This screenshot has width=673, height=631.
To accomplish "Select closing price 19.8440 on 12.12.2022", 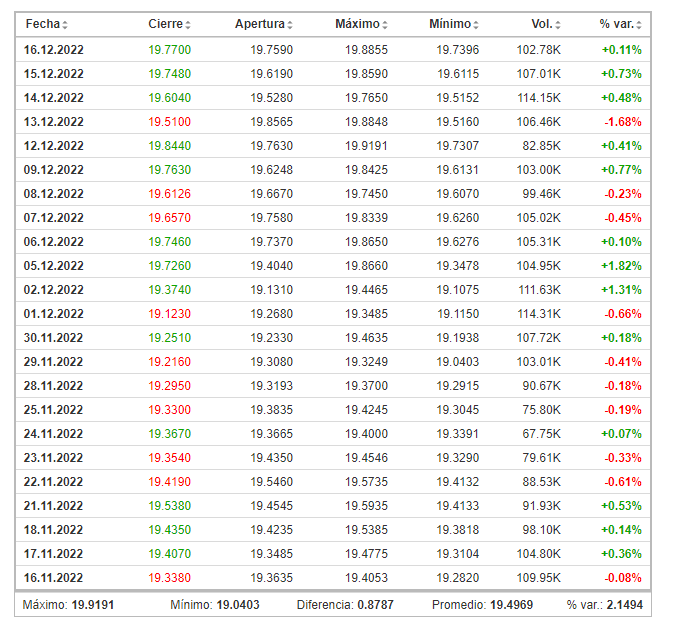I will [169, 145].
